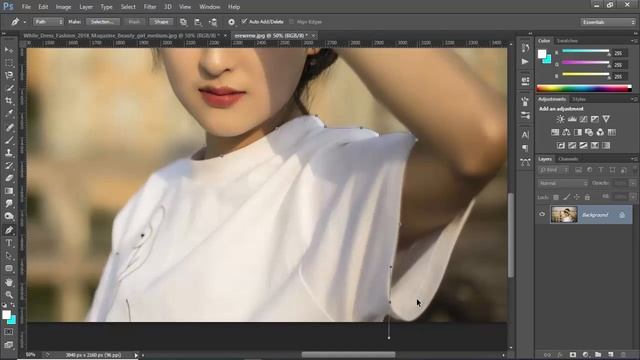Open status bar info arrow menu
Screen dimensions: 640x360
tap(136, 355)
